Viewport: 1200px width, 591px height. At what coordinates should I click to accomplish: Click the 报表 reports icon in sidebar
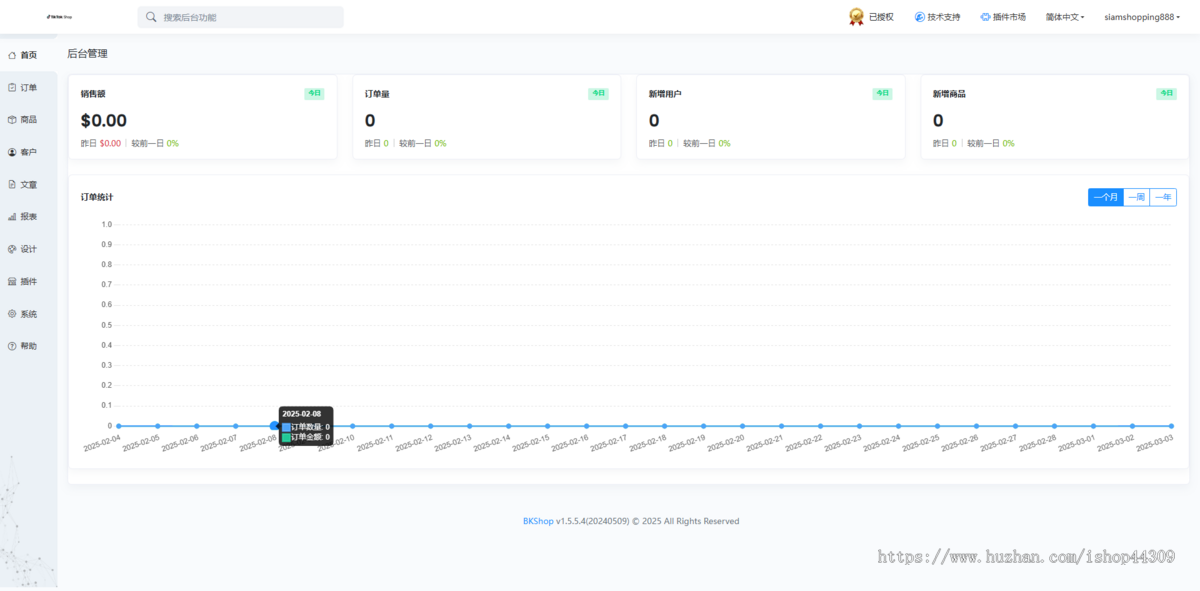pos(12,216)
